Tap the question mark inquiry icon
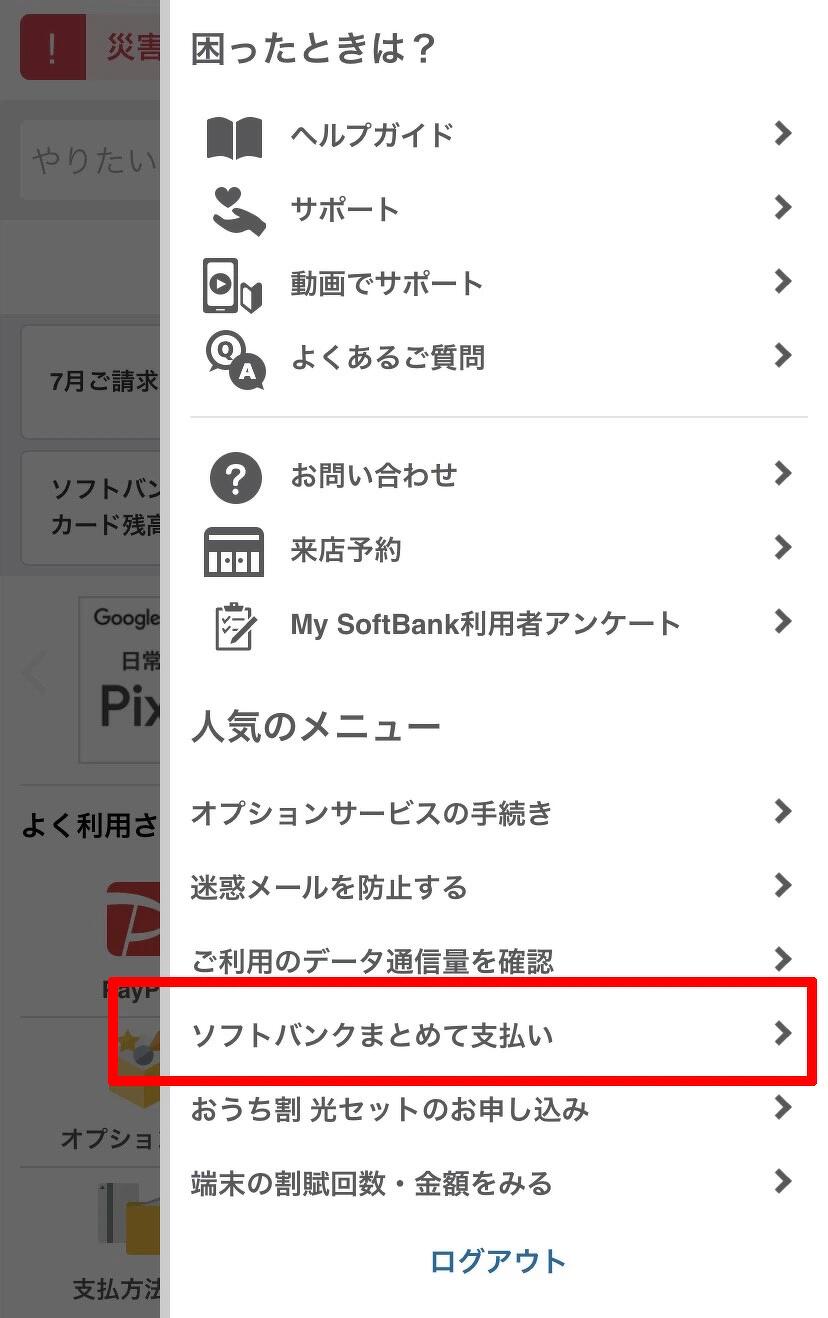 pos(235,476)
